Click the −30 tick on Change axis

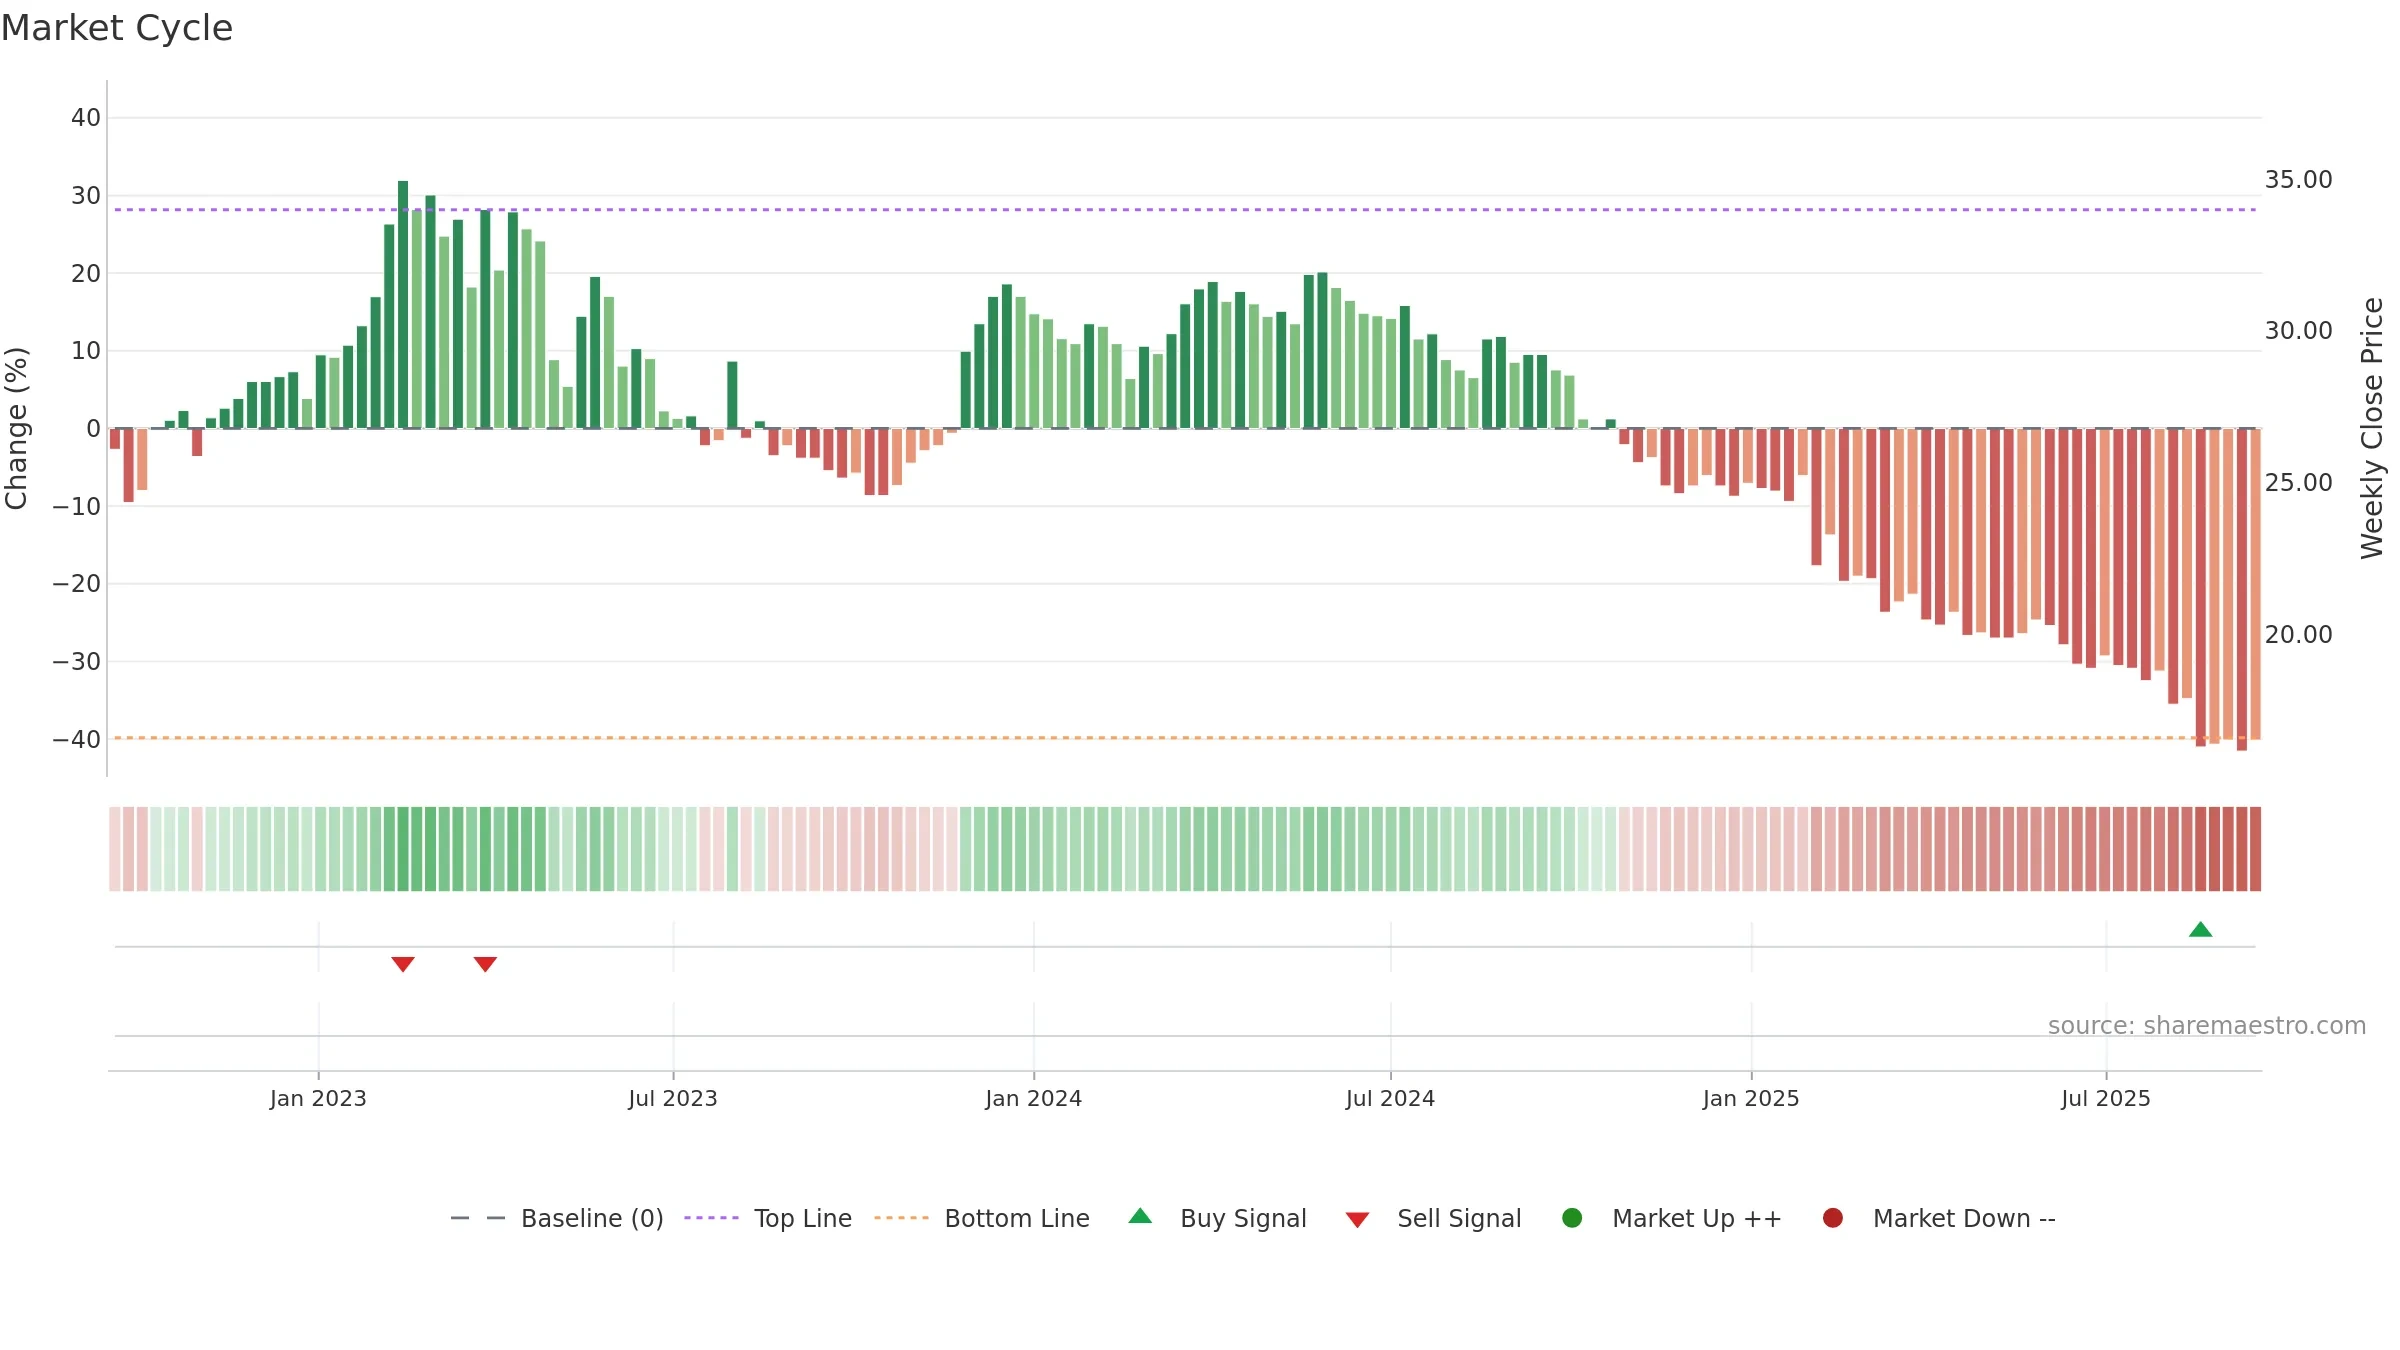77,662
